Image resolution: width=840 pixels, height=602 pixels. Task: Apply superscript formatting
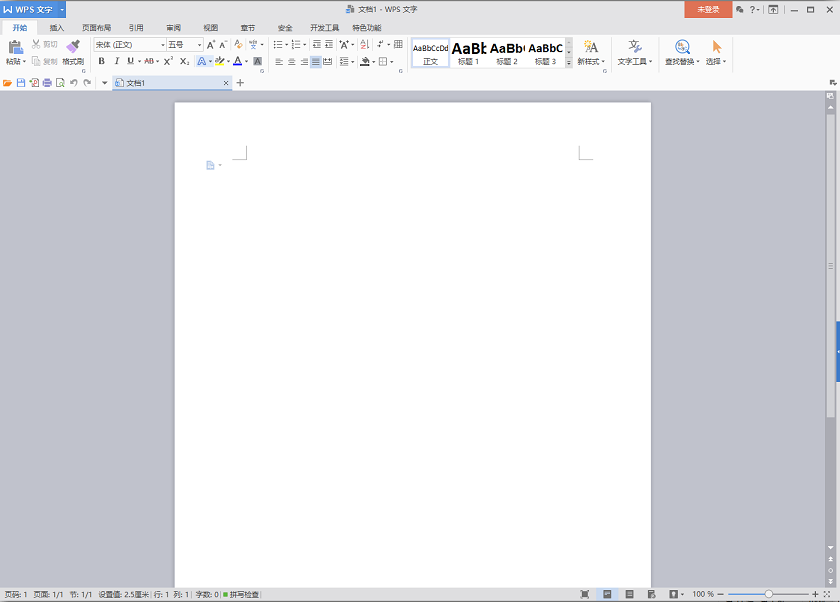tap(169, 61)
